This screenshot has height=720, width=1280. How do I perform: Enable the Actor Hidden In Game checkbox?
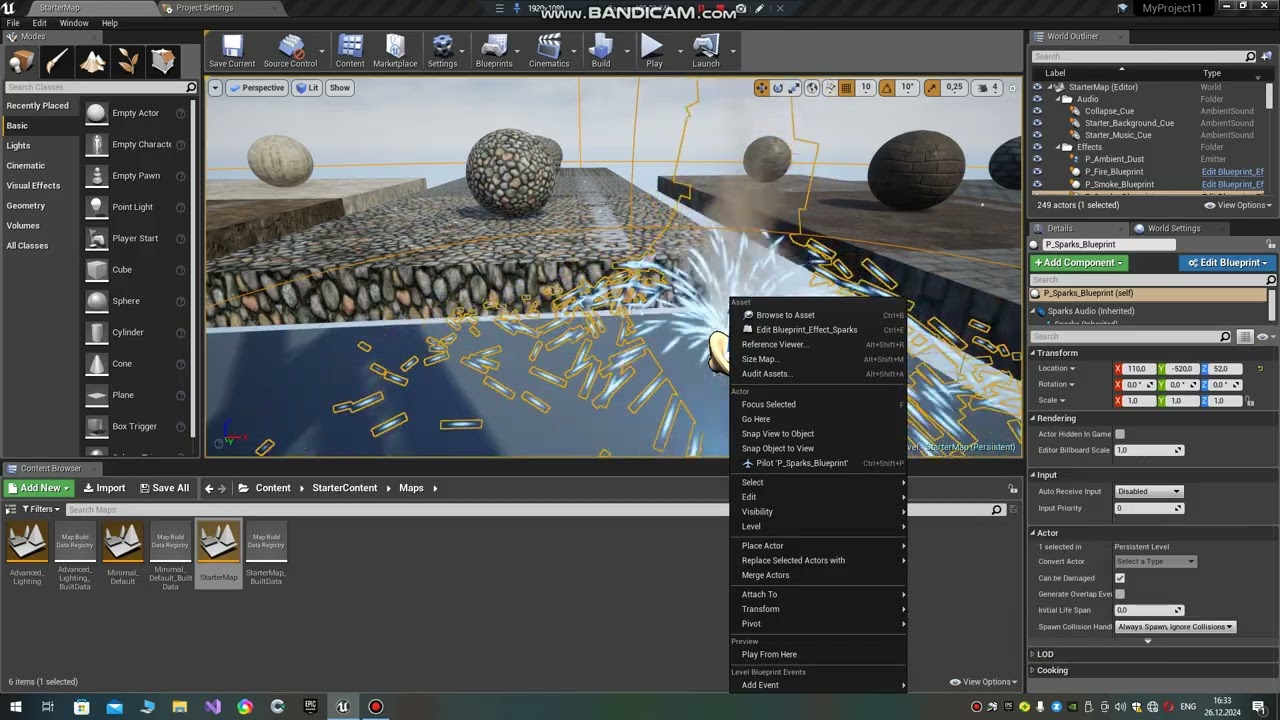click(1120, 434)
